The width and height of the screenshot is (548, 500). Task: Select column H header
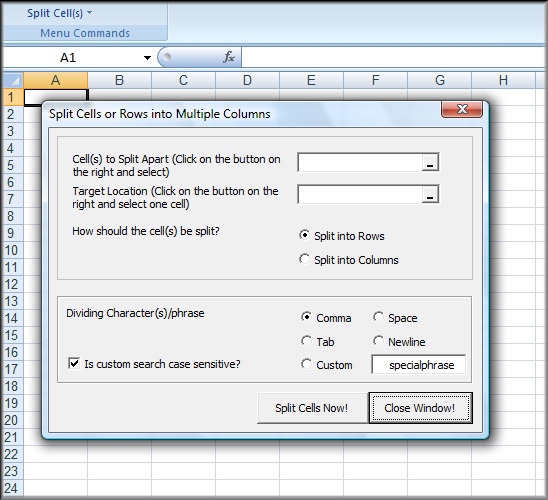tap(503, 80)
